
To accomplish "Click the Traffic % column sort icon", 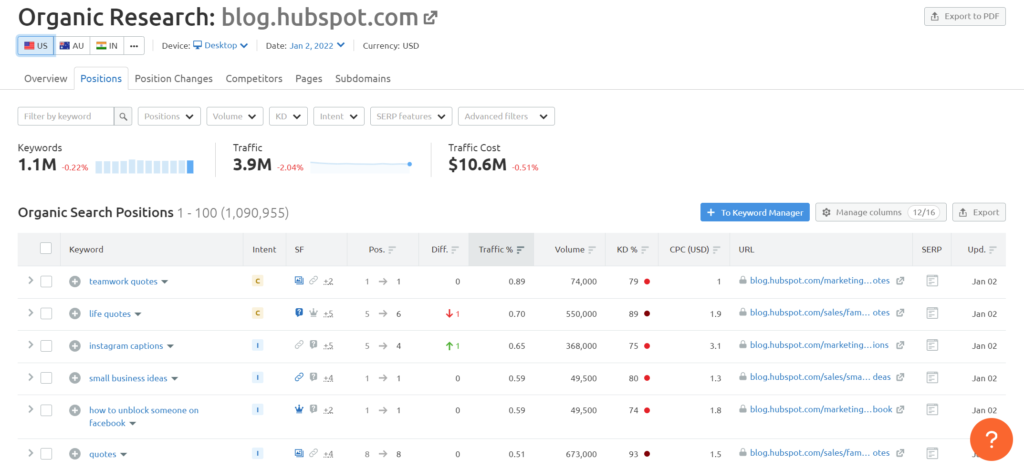I will point(520,249).
